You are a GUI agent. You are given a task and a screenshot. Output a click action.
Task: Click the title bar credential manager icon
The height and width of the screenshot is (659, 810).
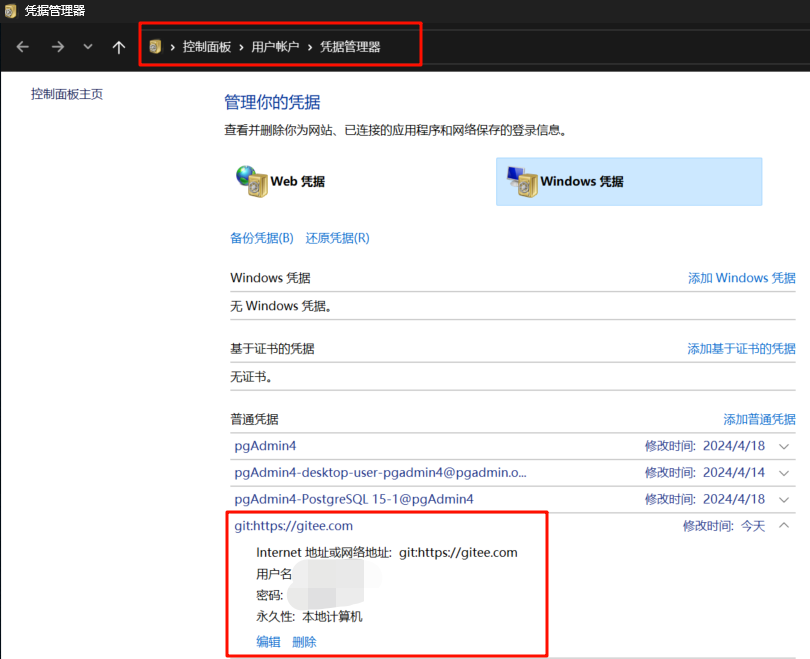(x=10, y=11)
